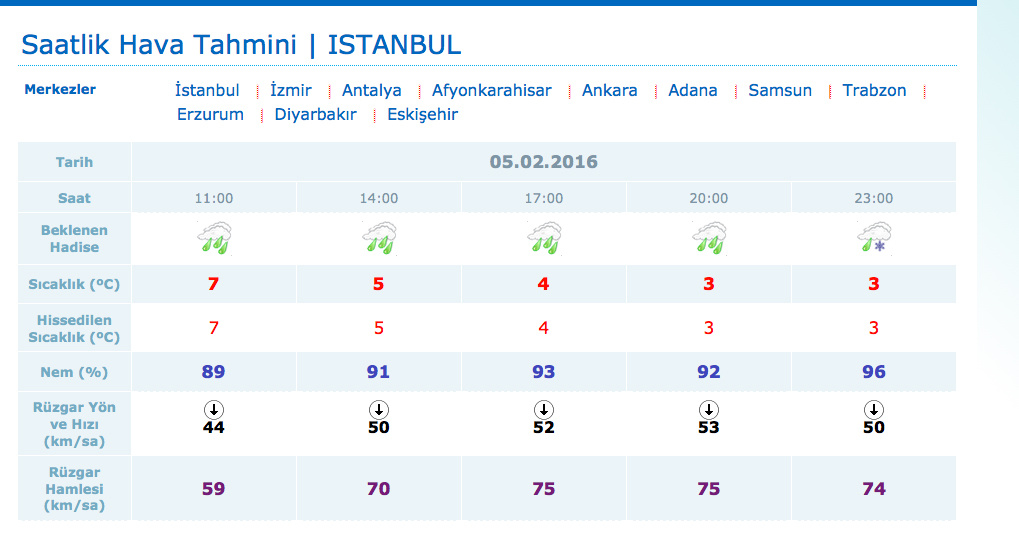Viewport: 1019px width, 549px height.
Task: Open the İzmir forecast link
Action: click(x=291, y=90)
